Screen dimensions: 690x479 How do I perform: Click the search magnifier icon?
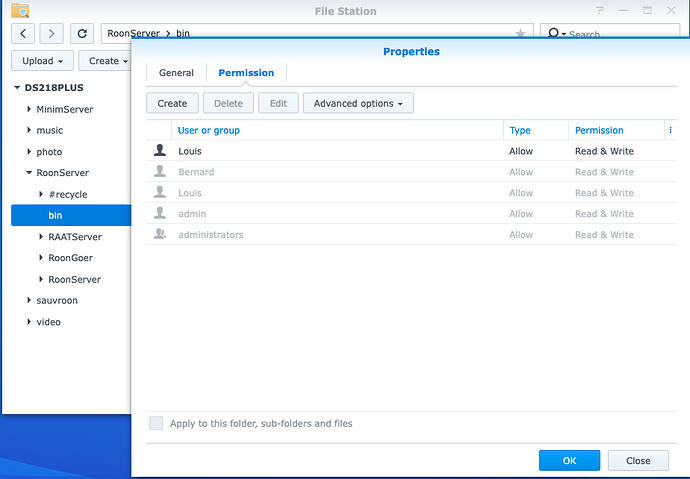click(x=554, y=33)
